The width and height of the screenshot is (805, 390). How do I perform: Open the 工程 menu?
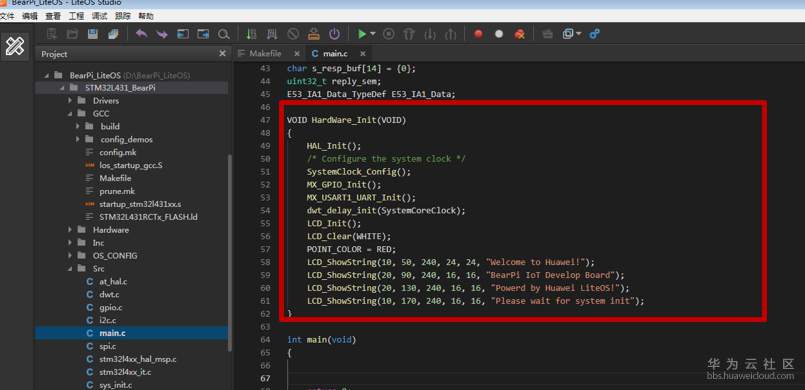pyautogui.click(x=76, y=16)
